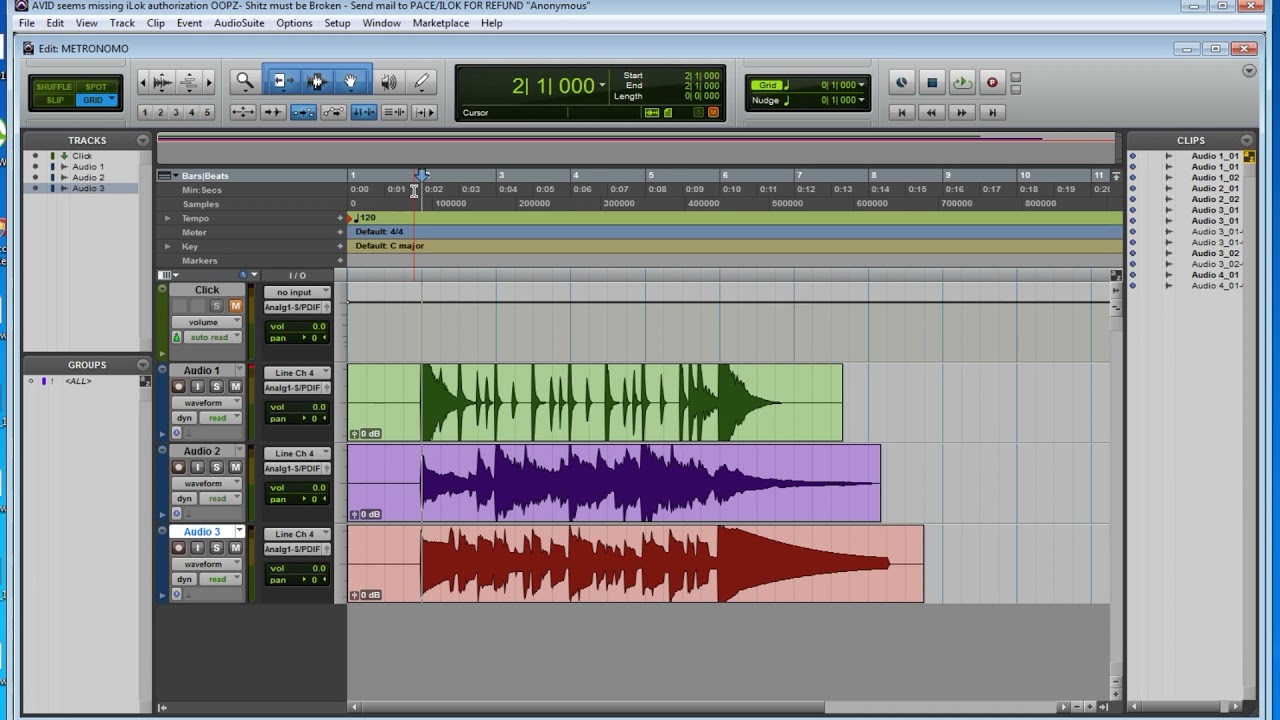Open the Nudge value dropdown

862,100
